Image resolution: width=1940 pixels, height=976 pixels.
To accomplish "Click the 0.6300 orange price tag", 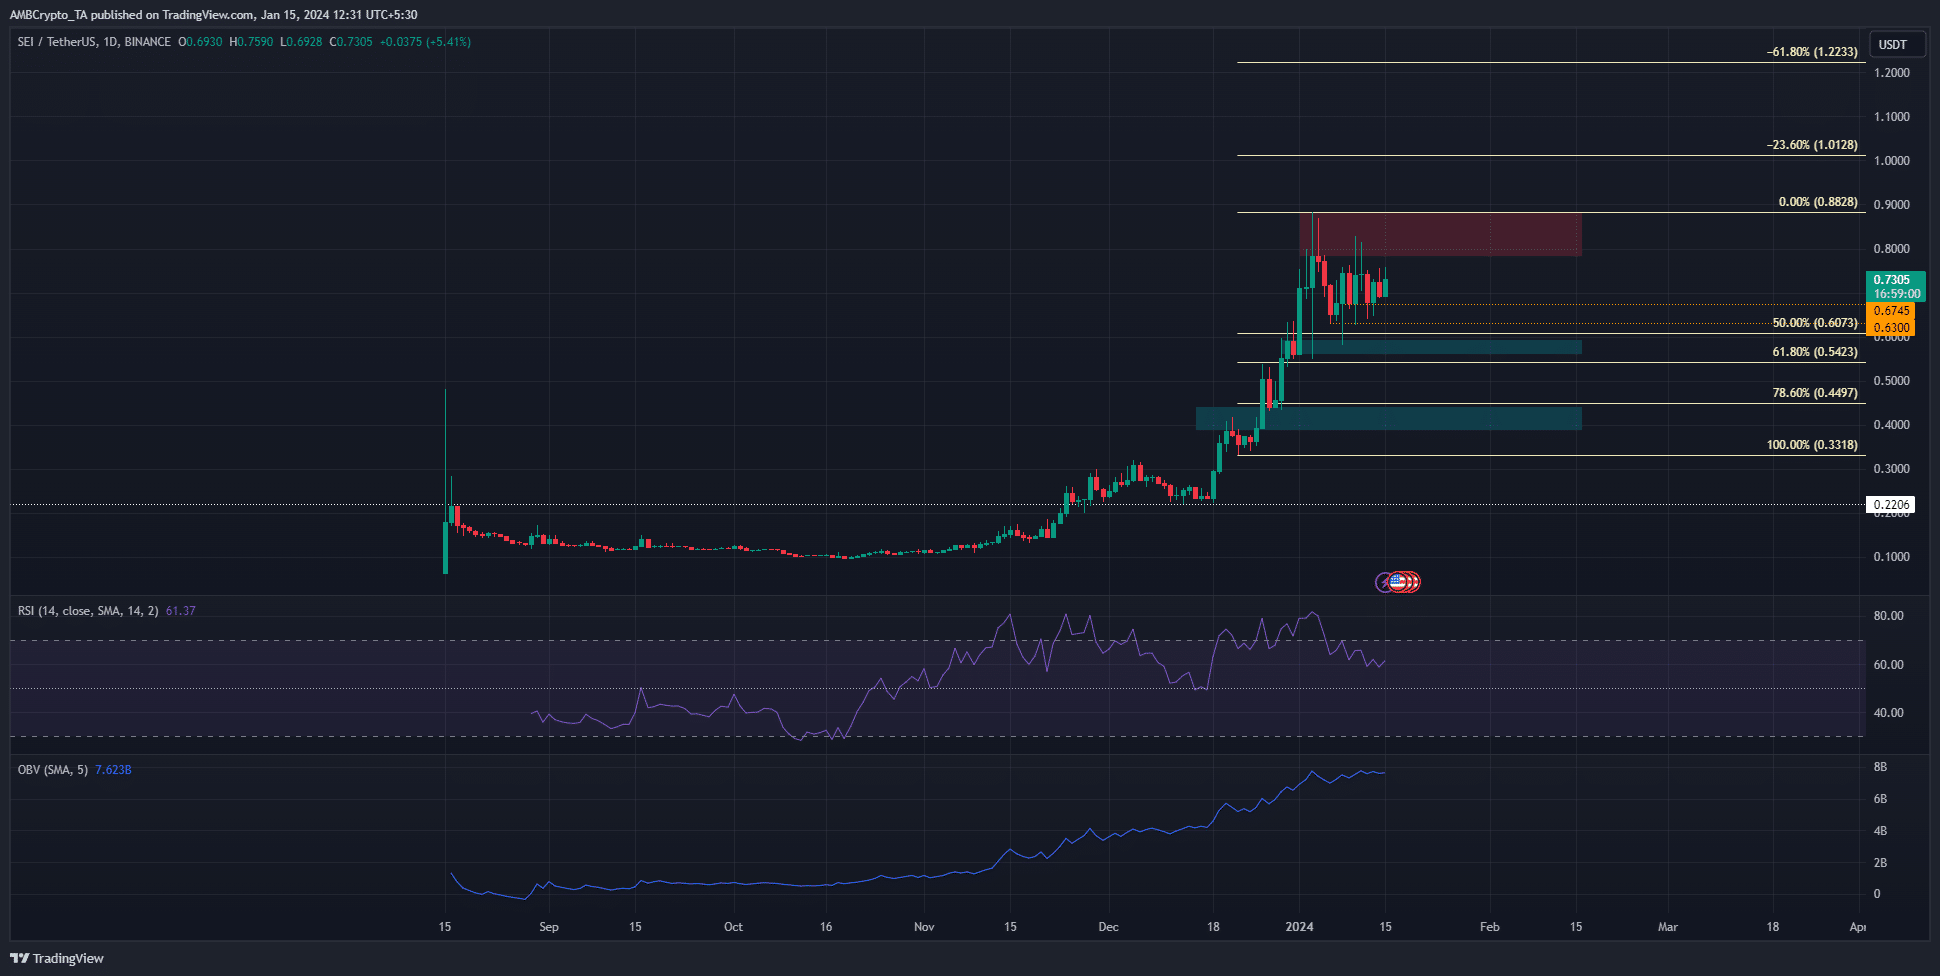I will tap(1891, 327).
